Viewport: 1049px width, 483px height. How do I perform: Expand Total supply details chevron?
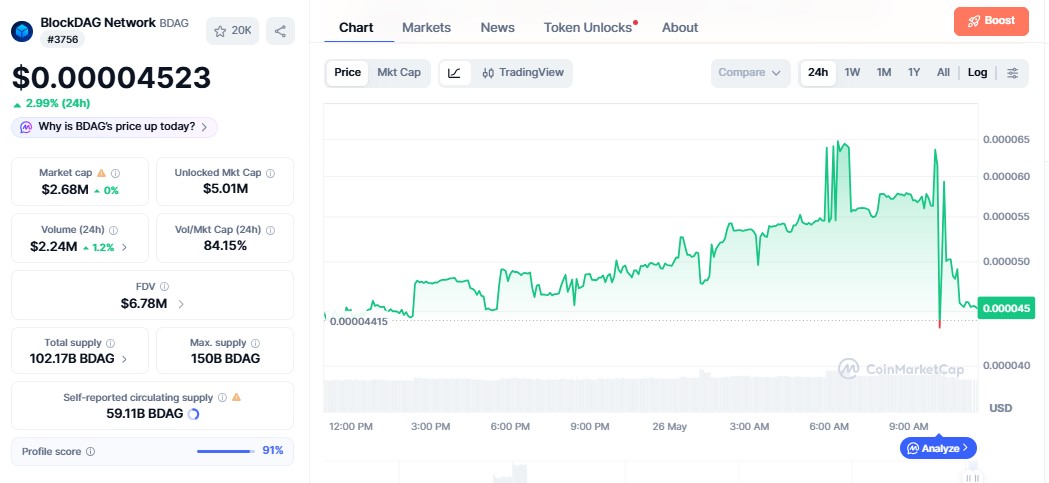pos(124,359)
